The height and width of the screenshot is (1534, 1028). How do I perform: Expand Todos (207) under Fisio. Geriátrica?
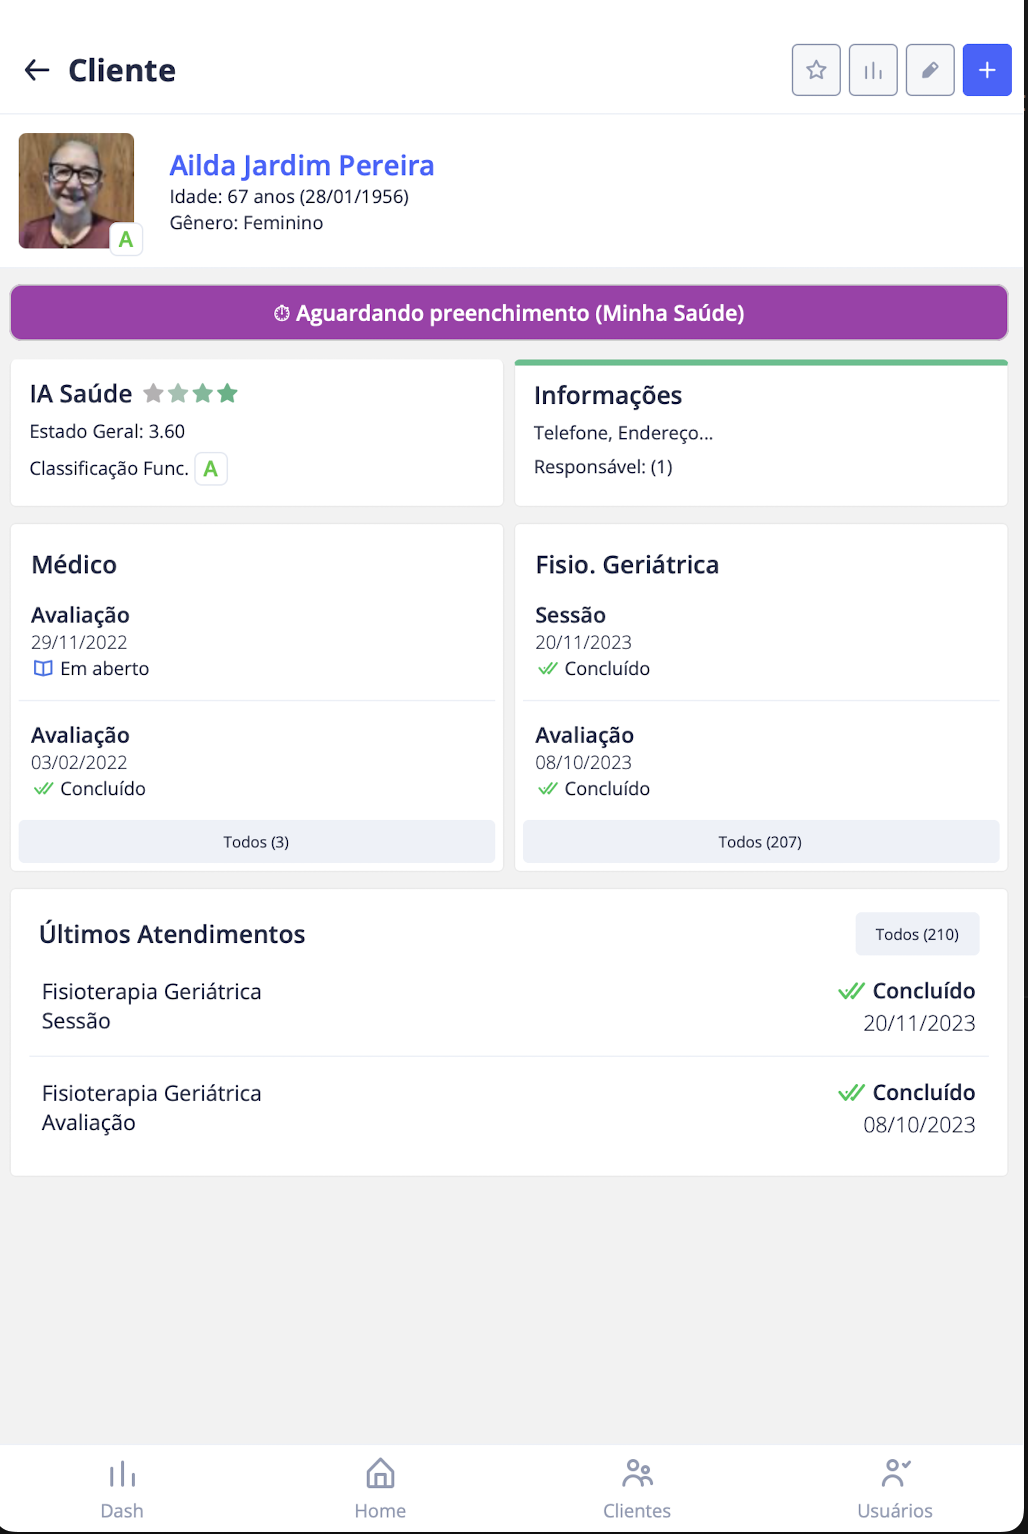(760, 841)
